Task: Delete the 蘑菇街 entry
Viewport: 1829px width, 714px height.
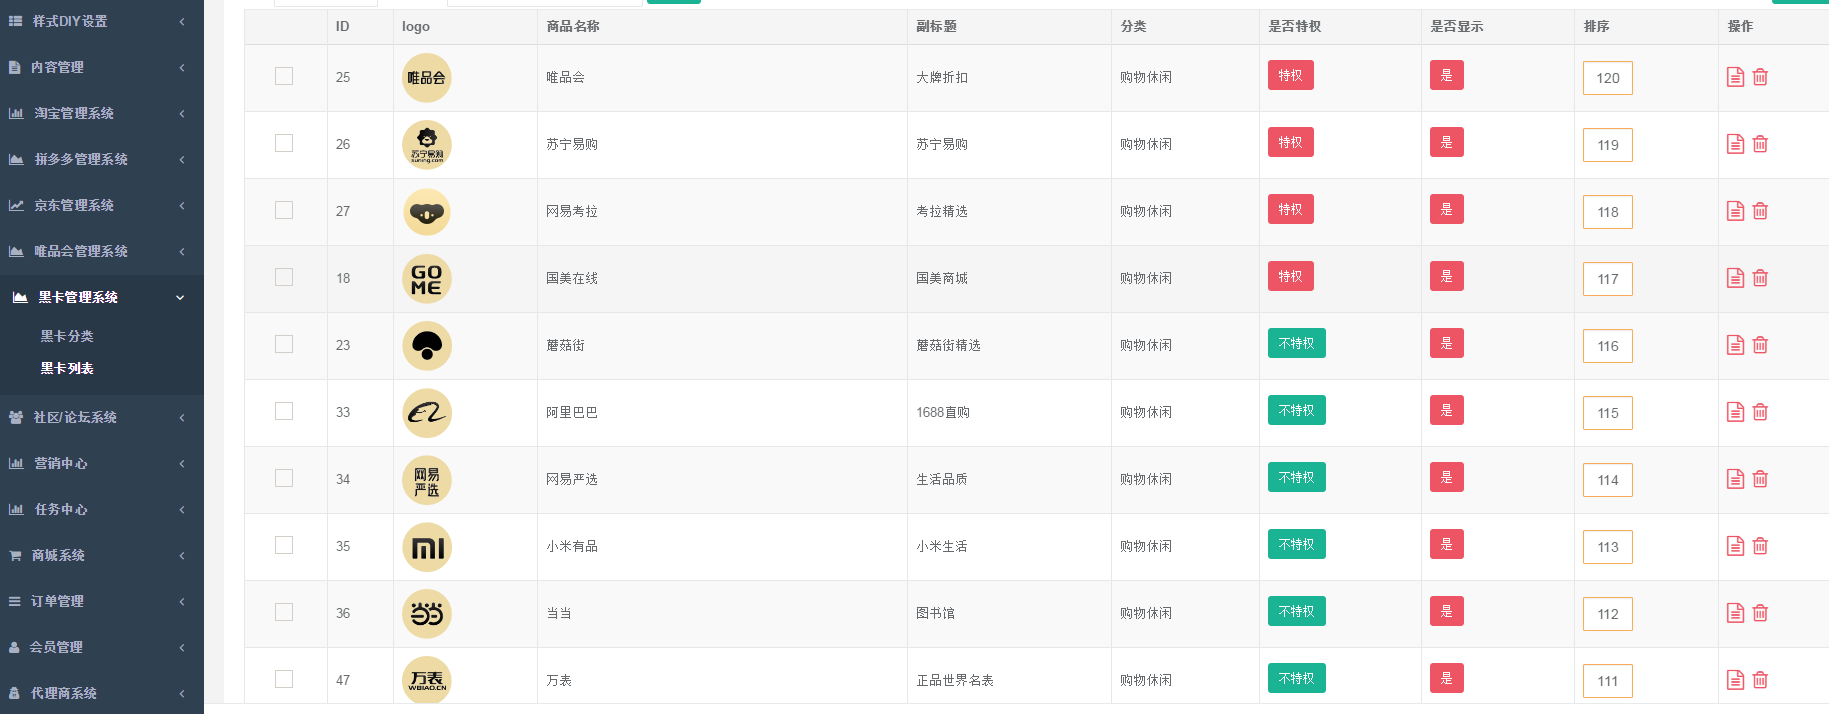Action: [x=1760, y=345]
